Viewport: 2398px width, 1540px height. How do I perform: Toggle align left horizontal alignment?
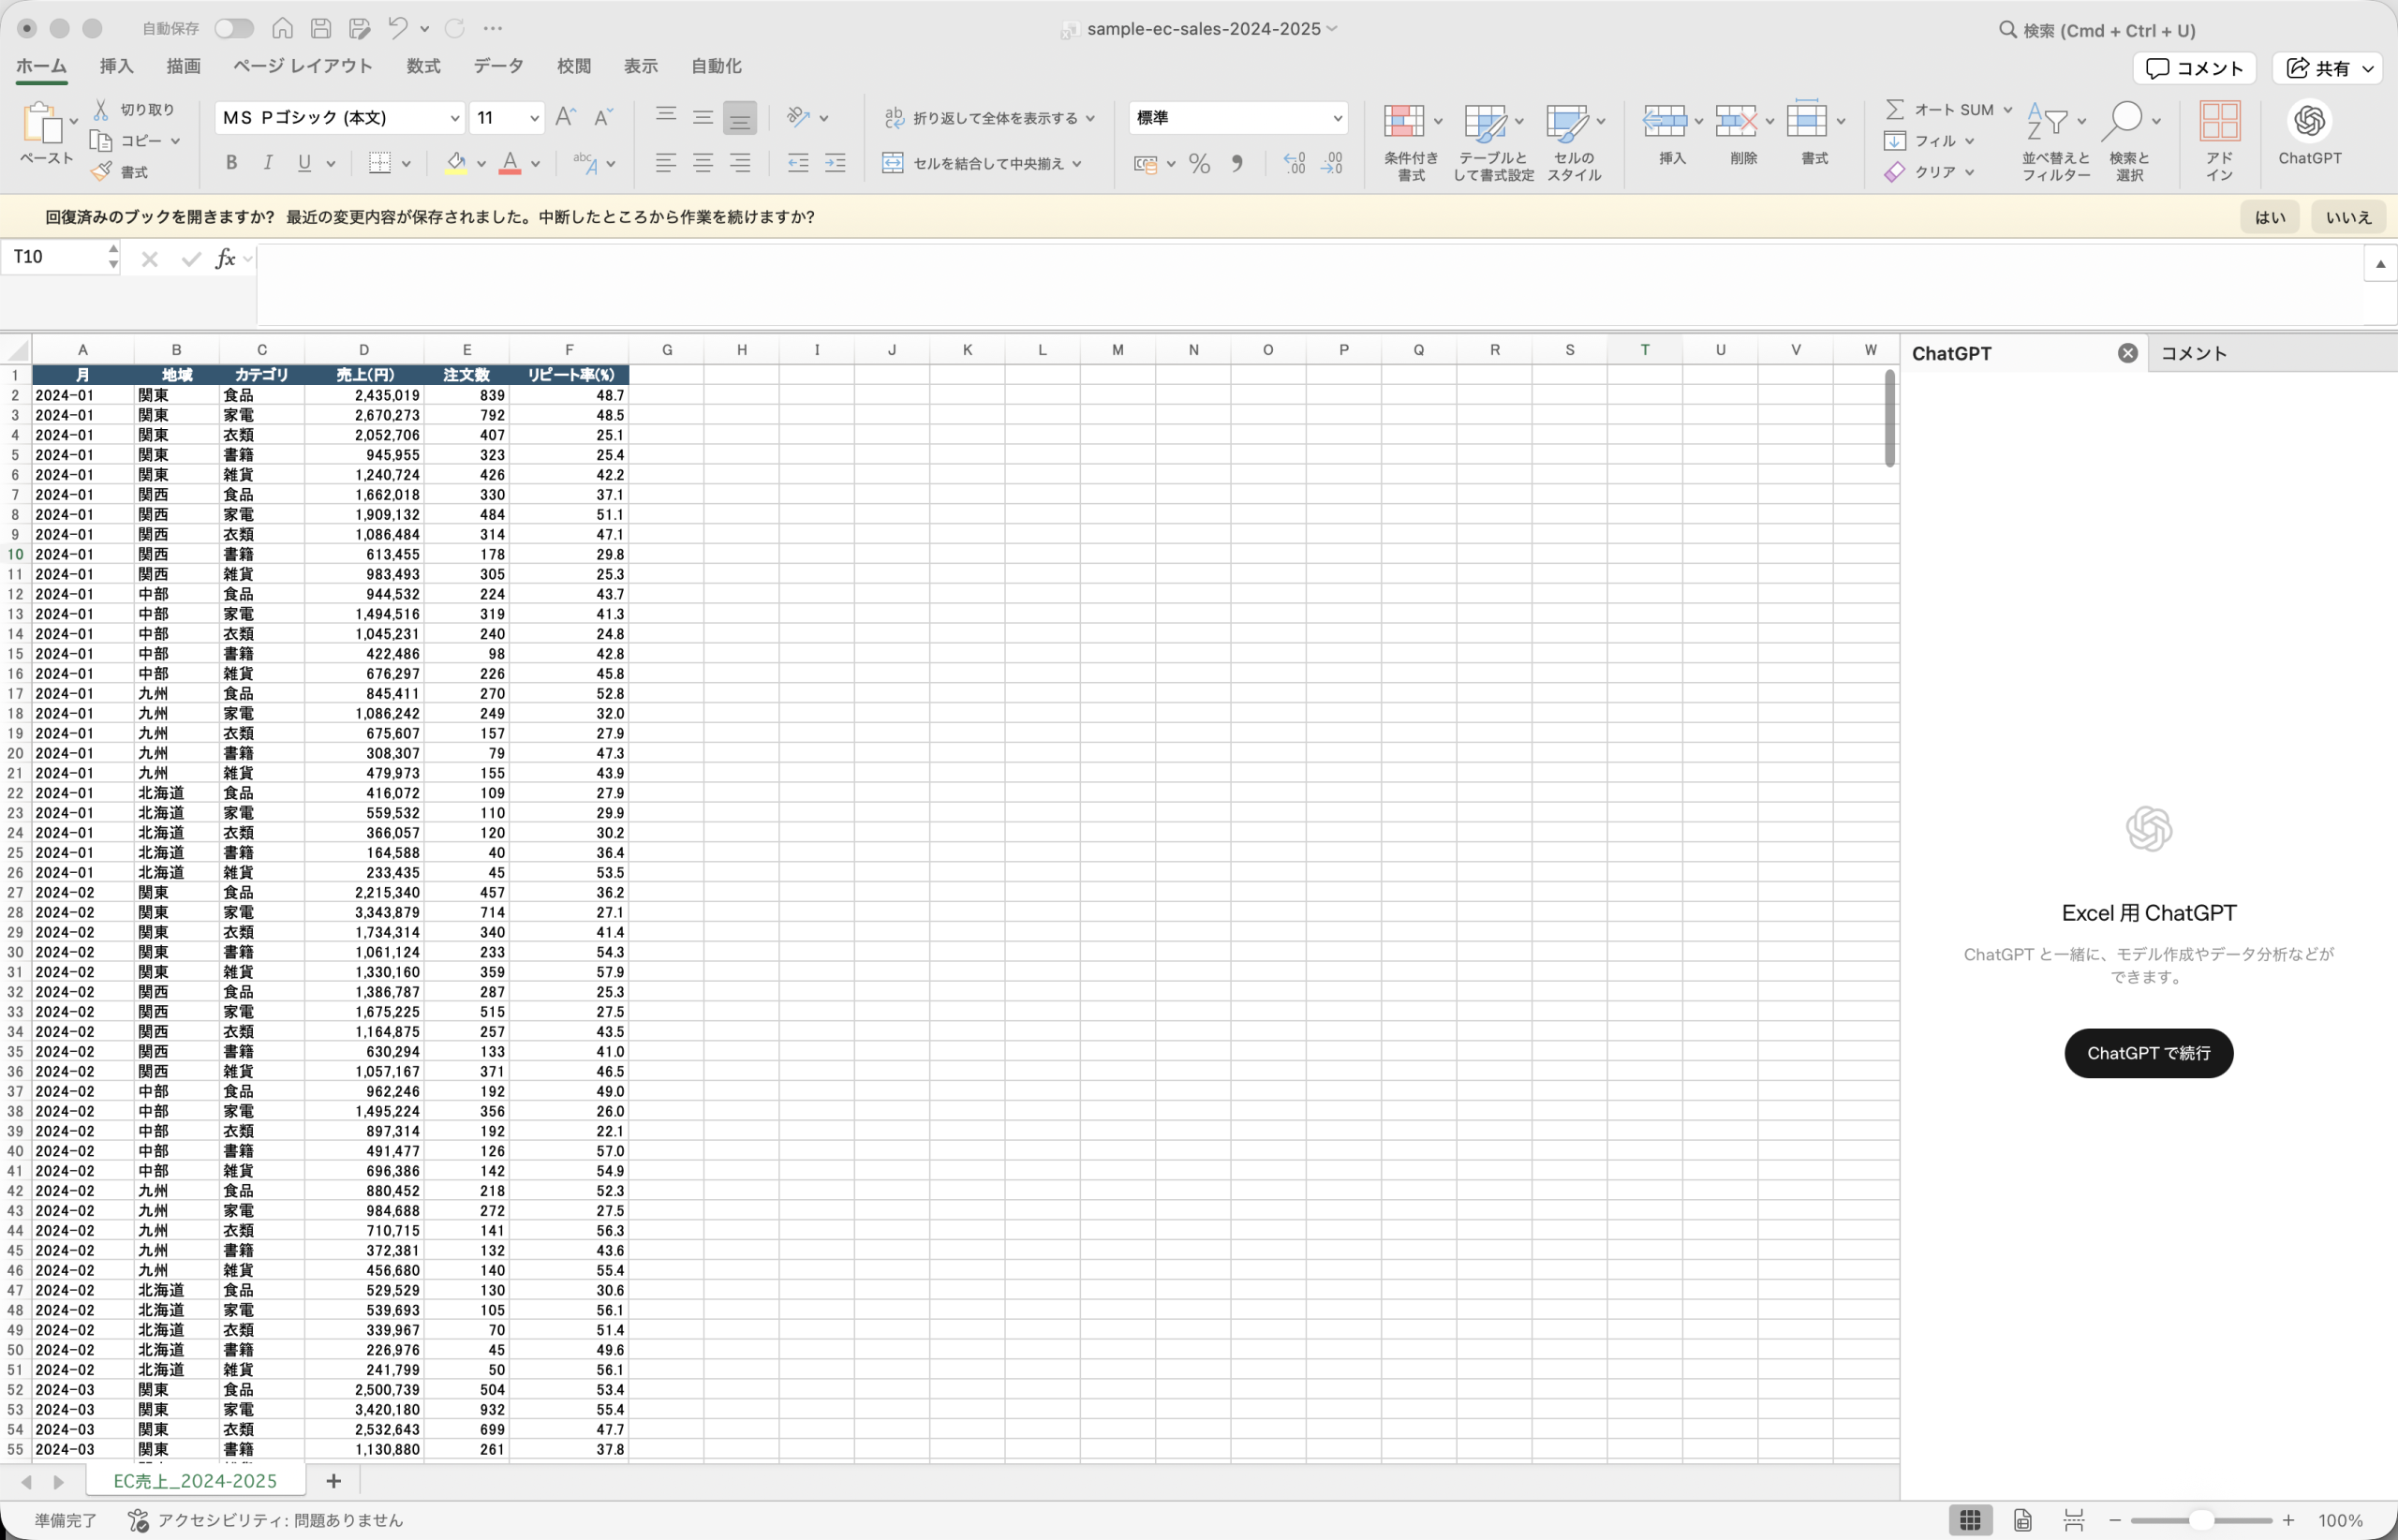click(666, 163)
